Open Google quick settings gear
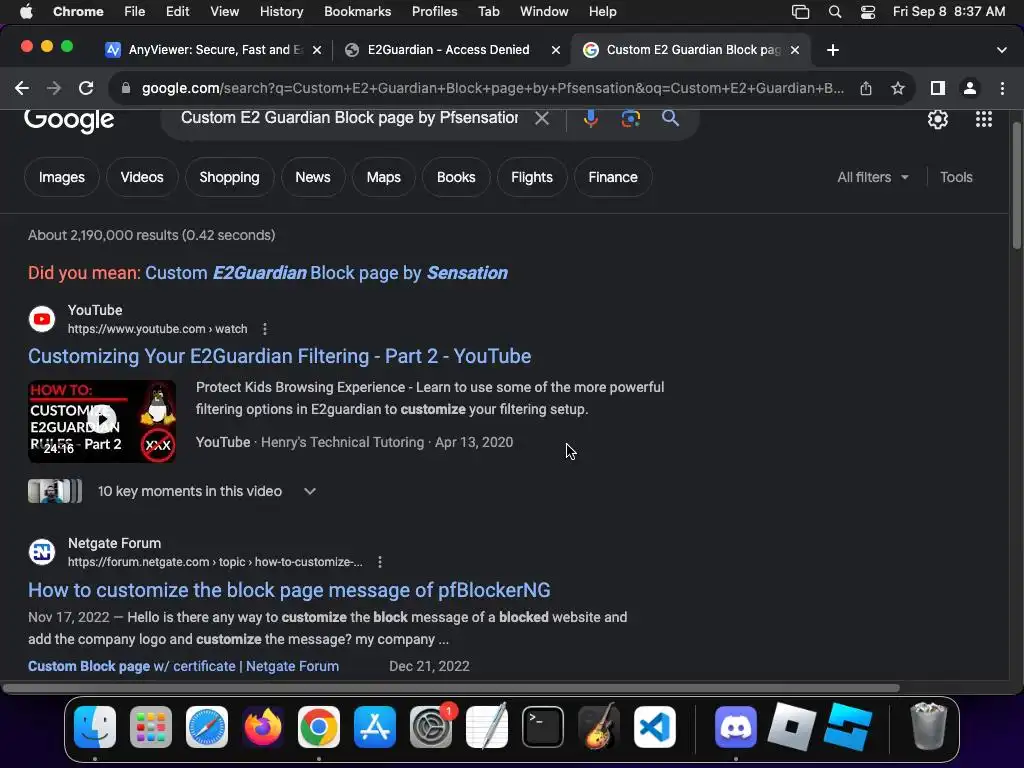Screen dimensions: 1024x768 click(x=938, y=119)
